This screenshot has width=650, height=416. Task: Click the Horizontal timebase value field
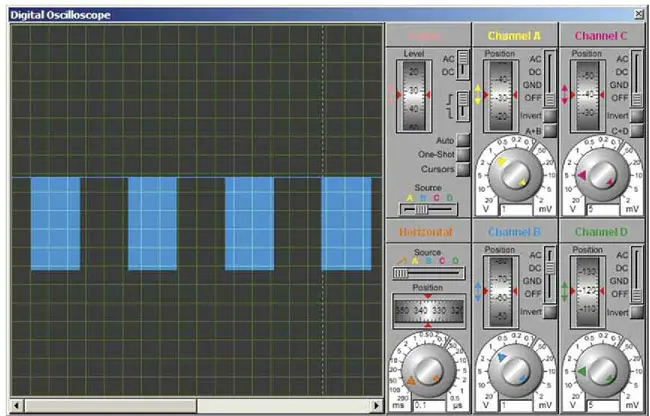[428, 406]
